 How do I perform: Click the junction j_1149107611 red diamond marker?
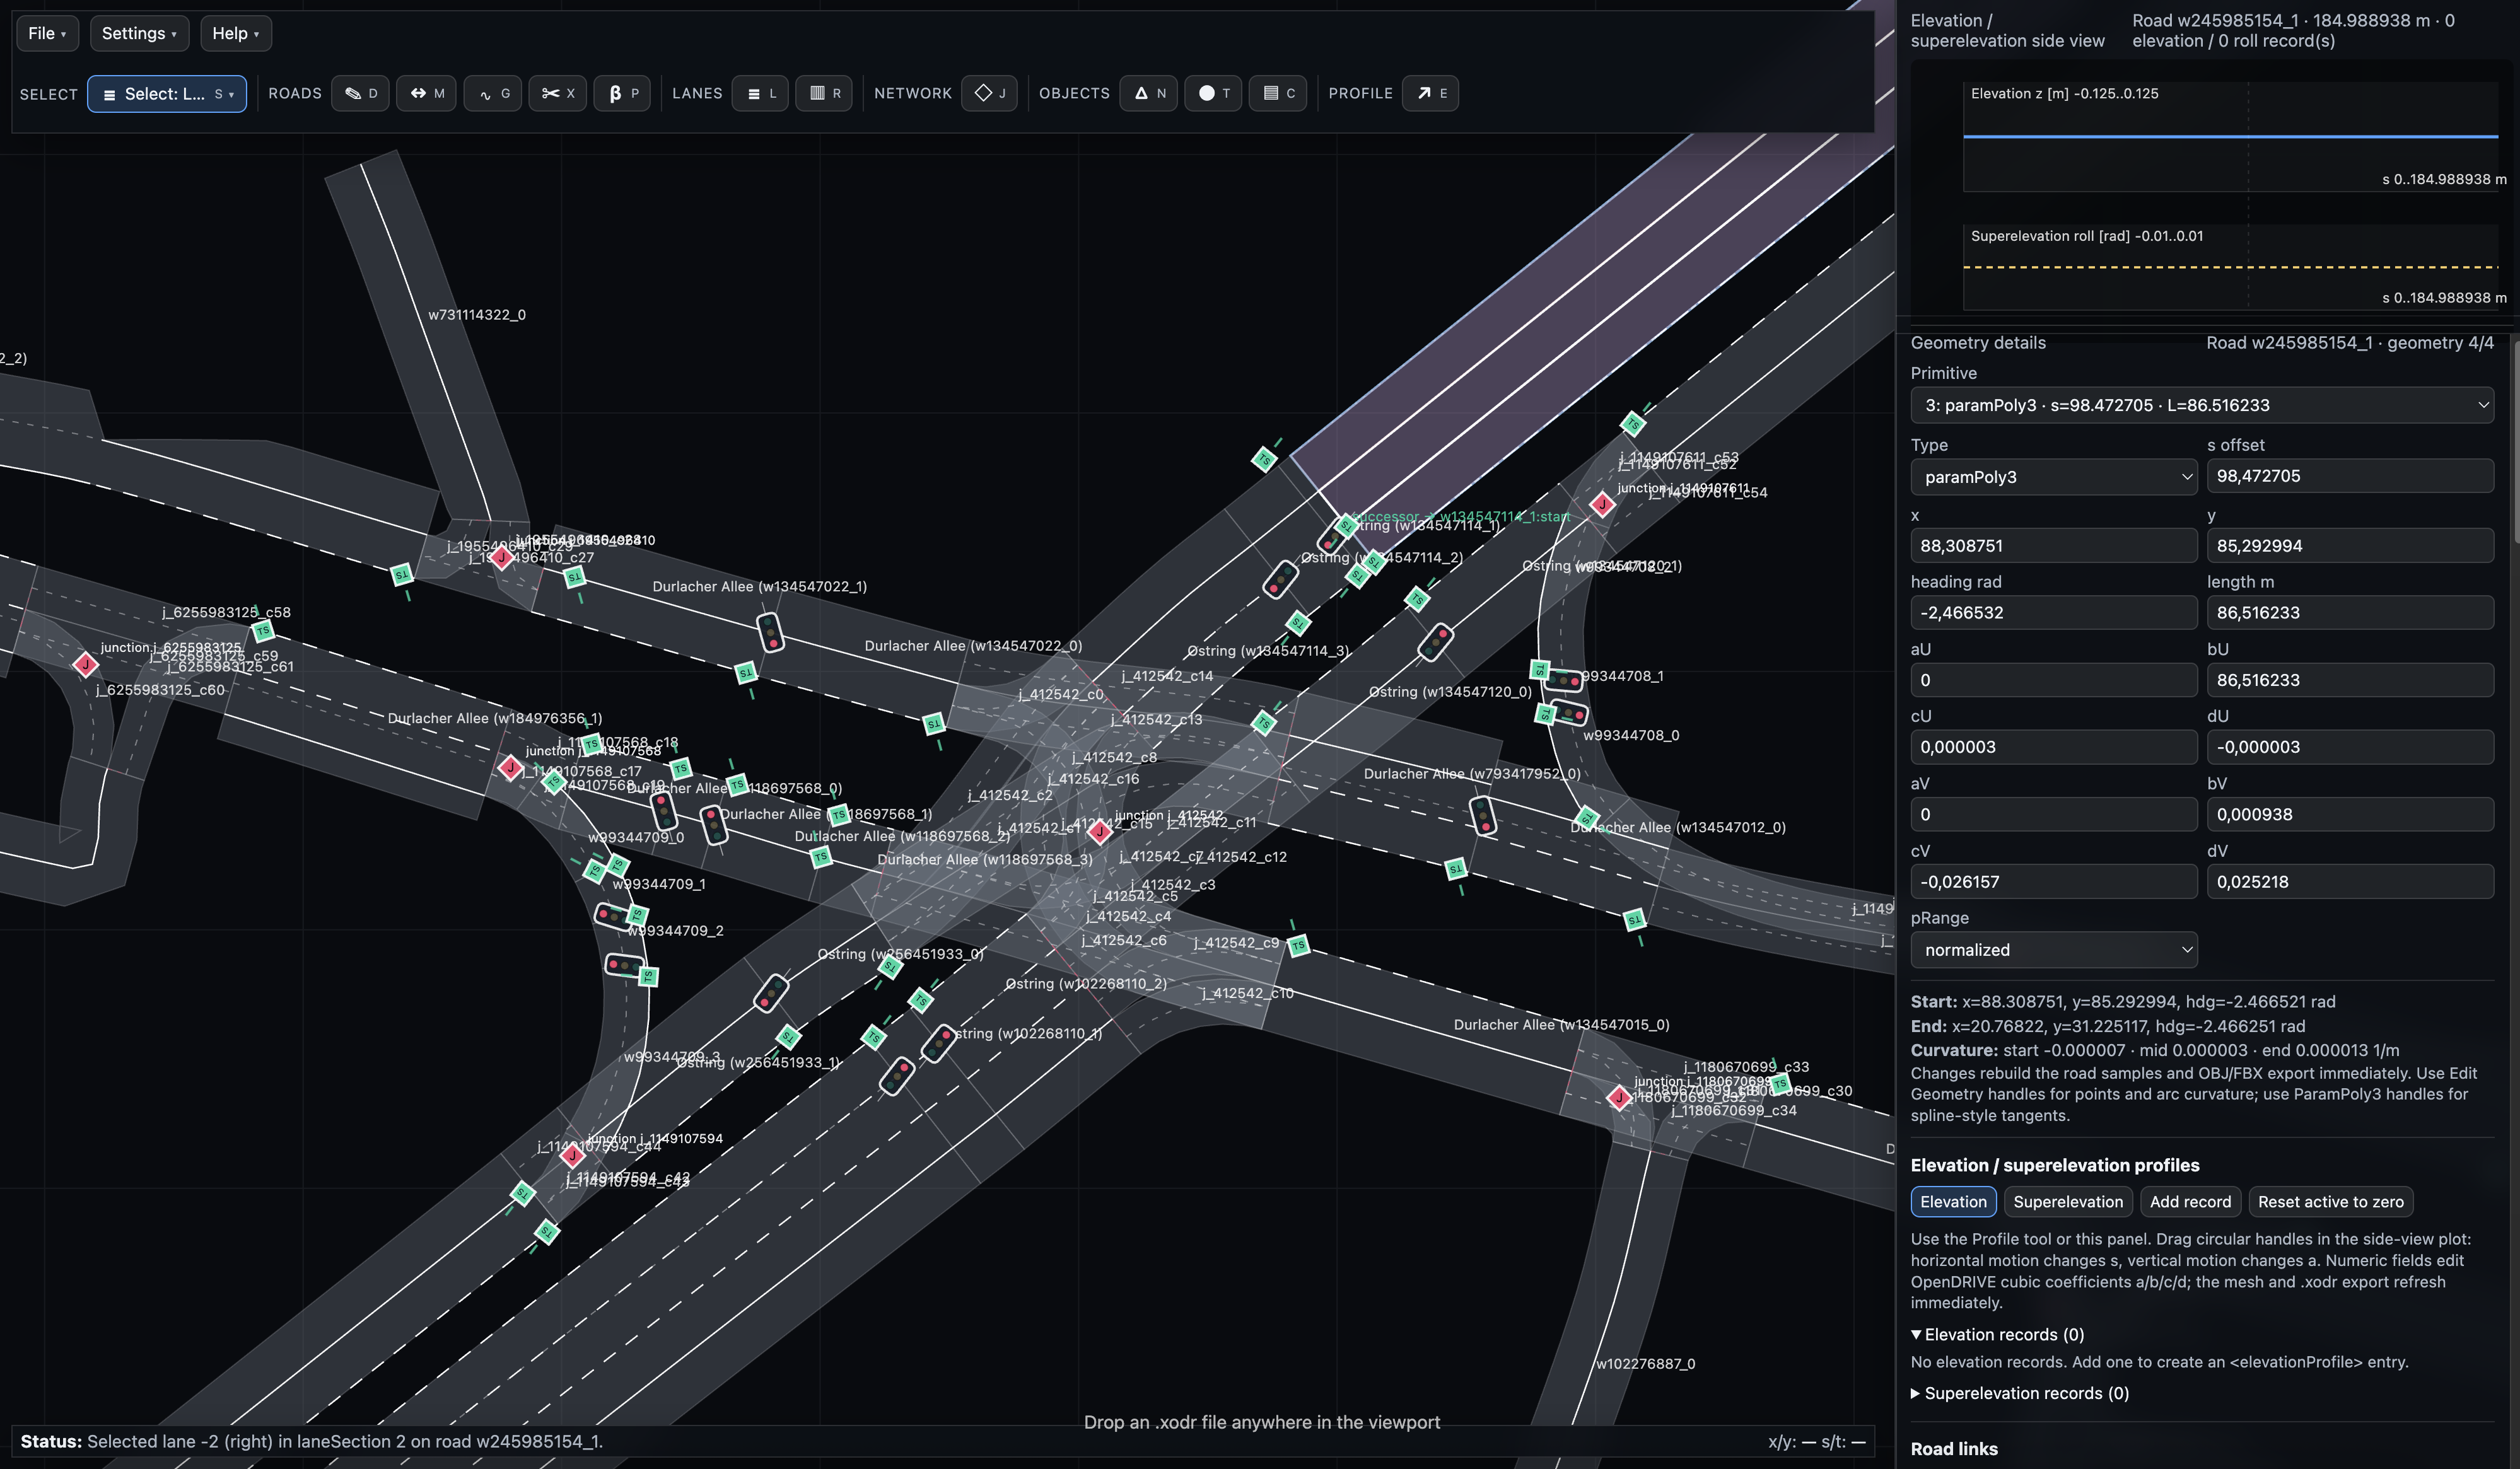(x=1602, y=504)
